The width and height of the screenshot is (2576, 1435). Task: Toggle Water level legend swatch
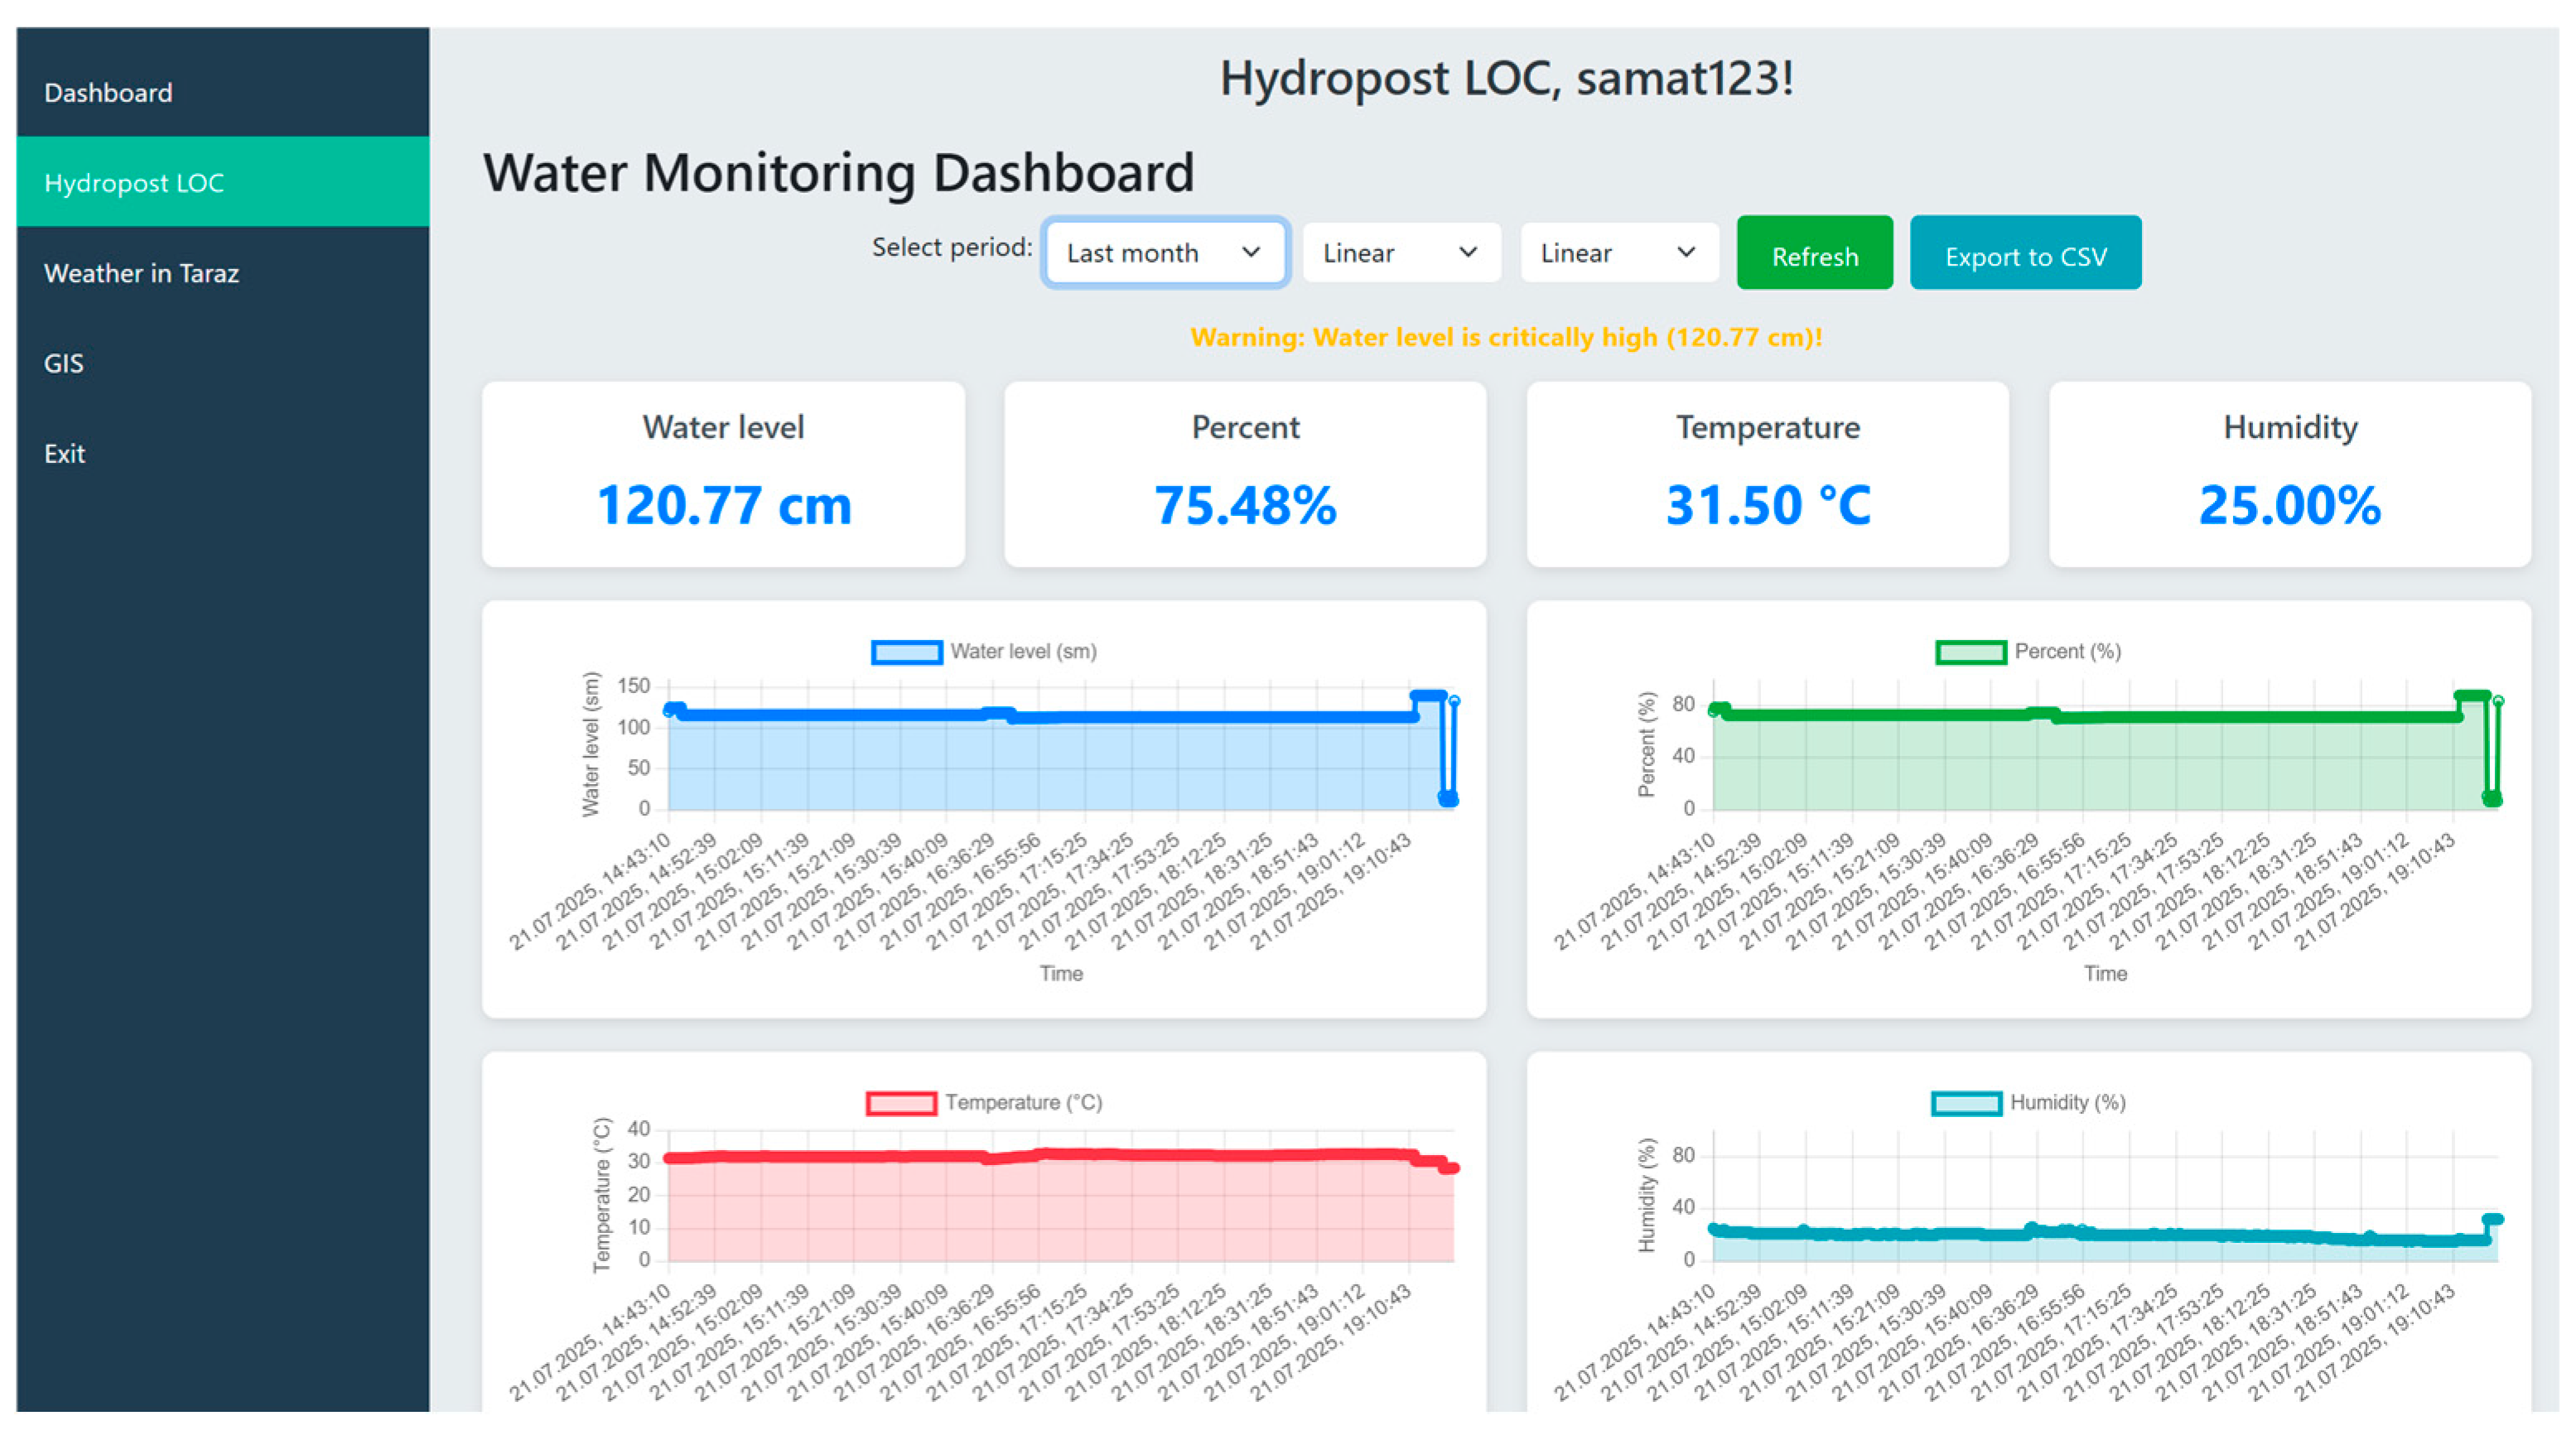906,652
